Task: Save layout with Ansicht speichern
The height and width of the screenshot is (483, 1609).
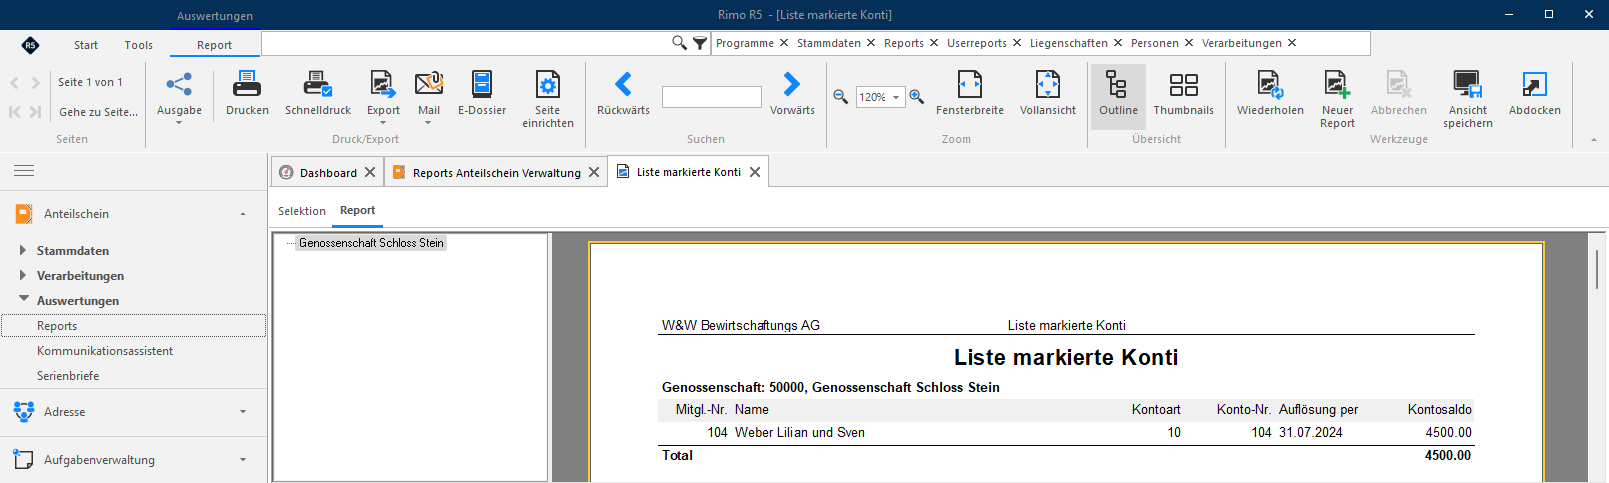Action: pos(1468,99)
